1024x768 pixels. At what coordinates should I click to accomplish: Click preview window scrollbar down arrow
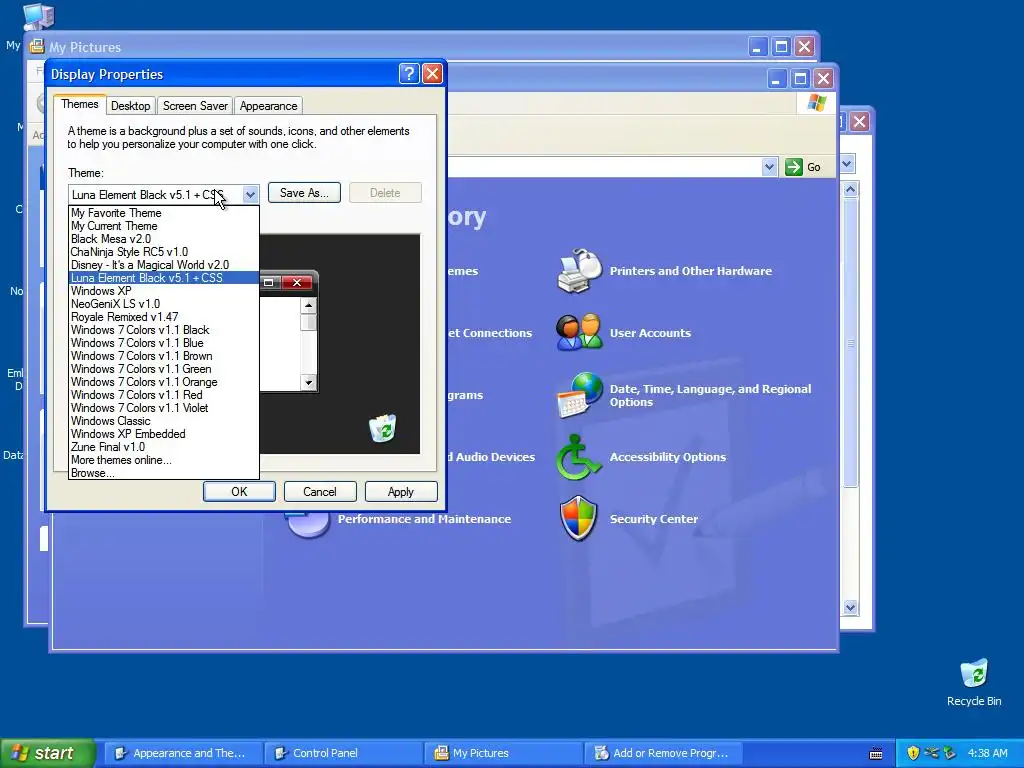pyautogui.click(x=308, y=383)
